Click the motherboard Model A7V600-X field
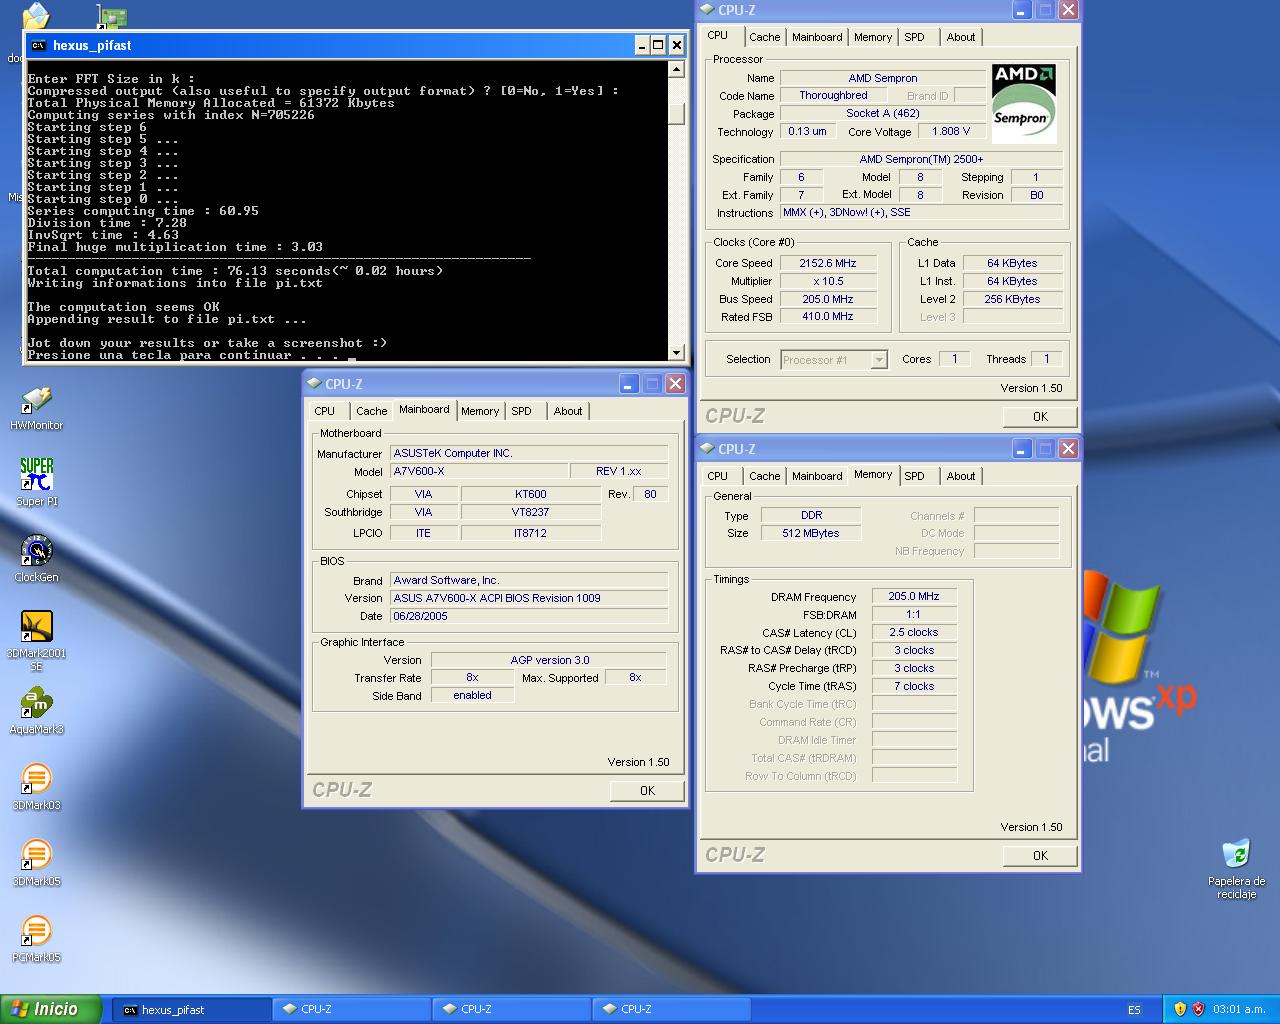 [479, 471]
